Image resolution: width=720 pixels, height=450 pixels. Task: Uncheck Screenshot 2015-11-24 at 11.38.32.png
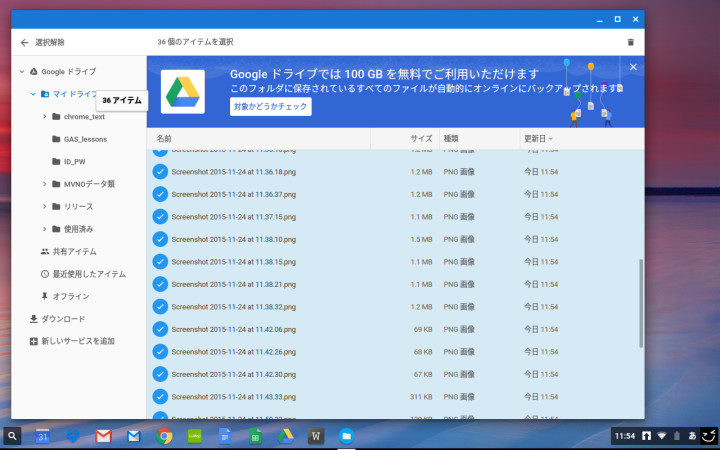click(160, 307)
